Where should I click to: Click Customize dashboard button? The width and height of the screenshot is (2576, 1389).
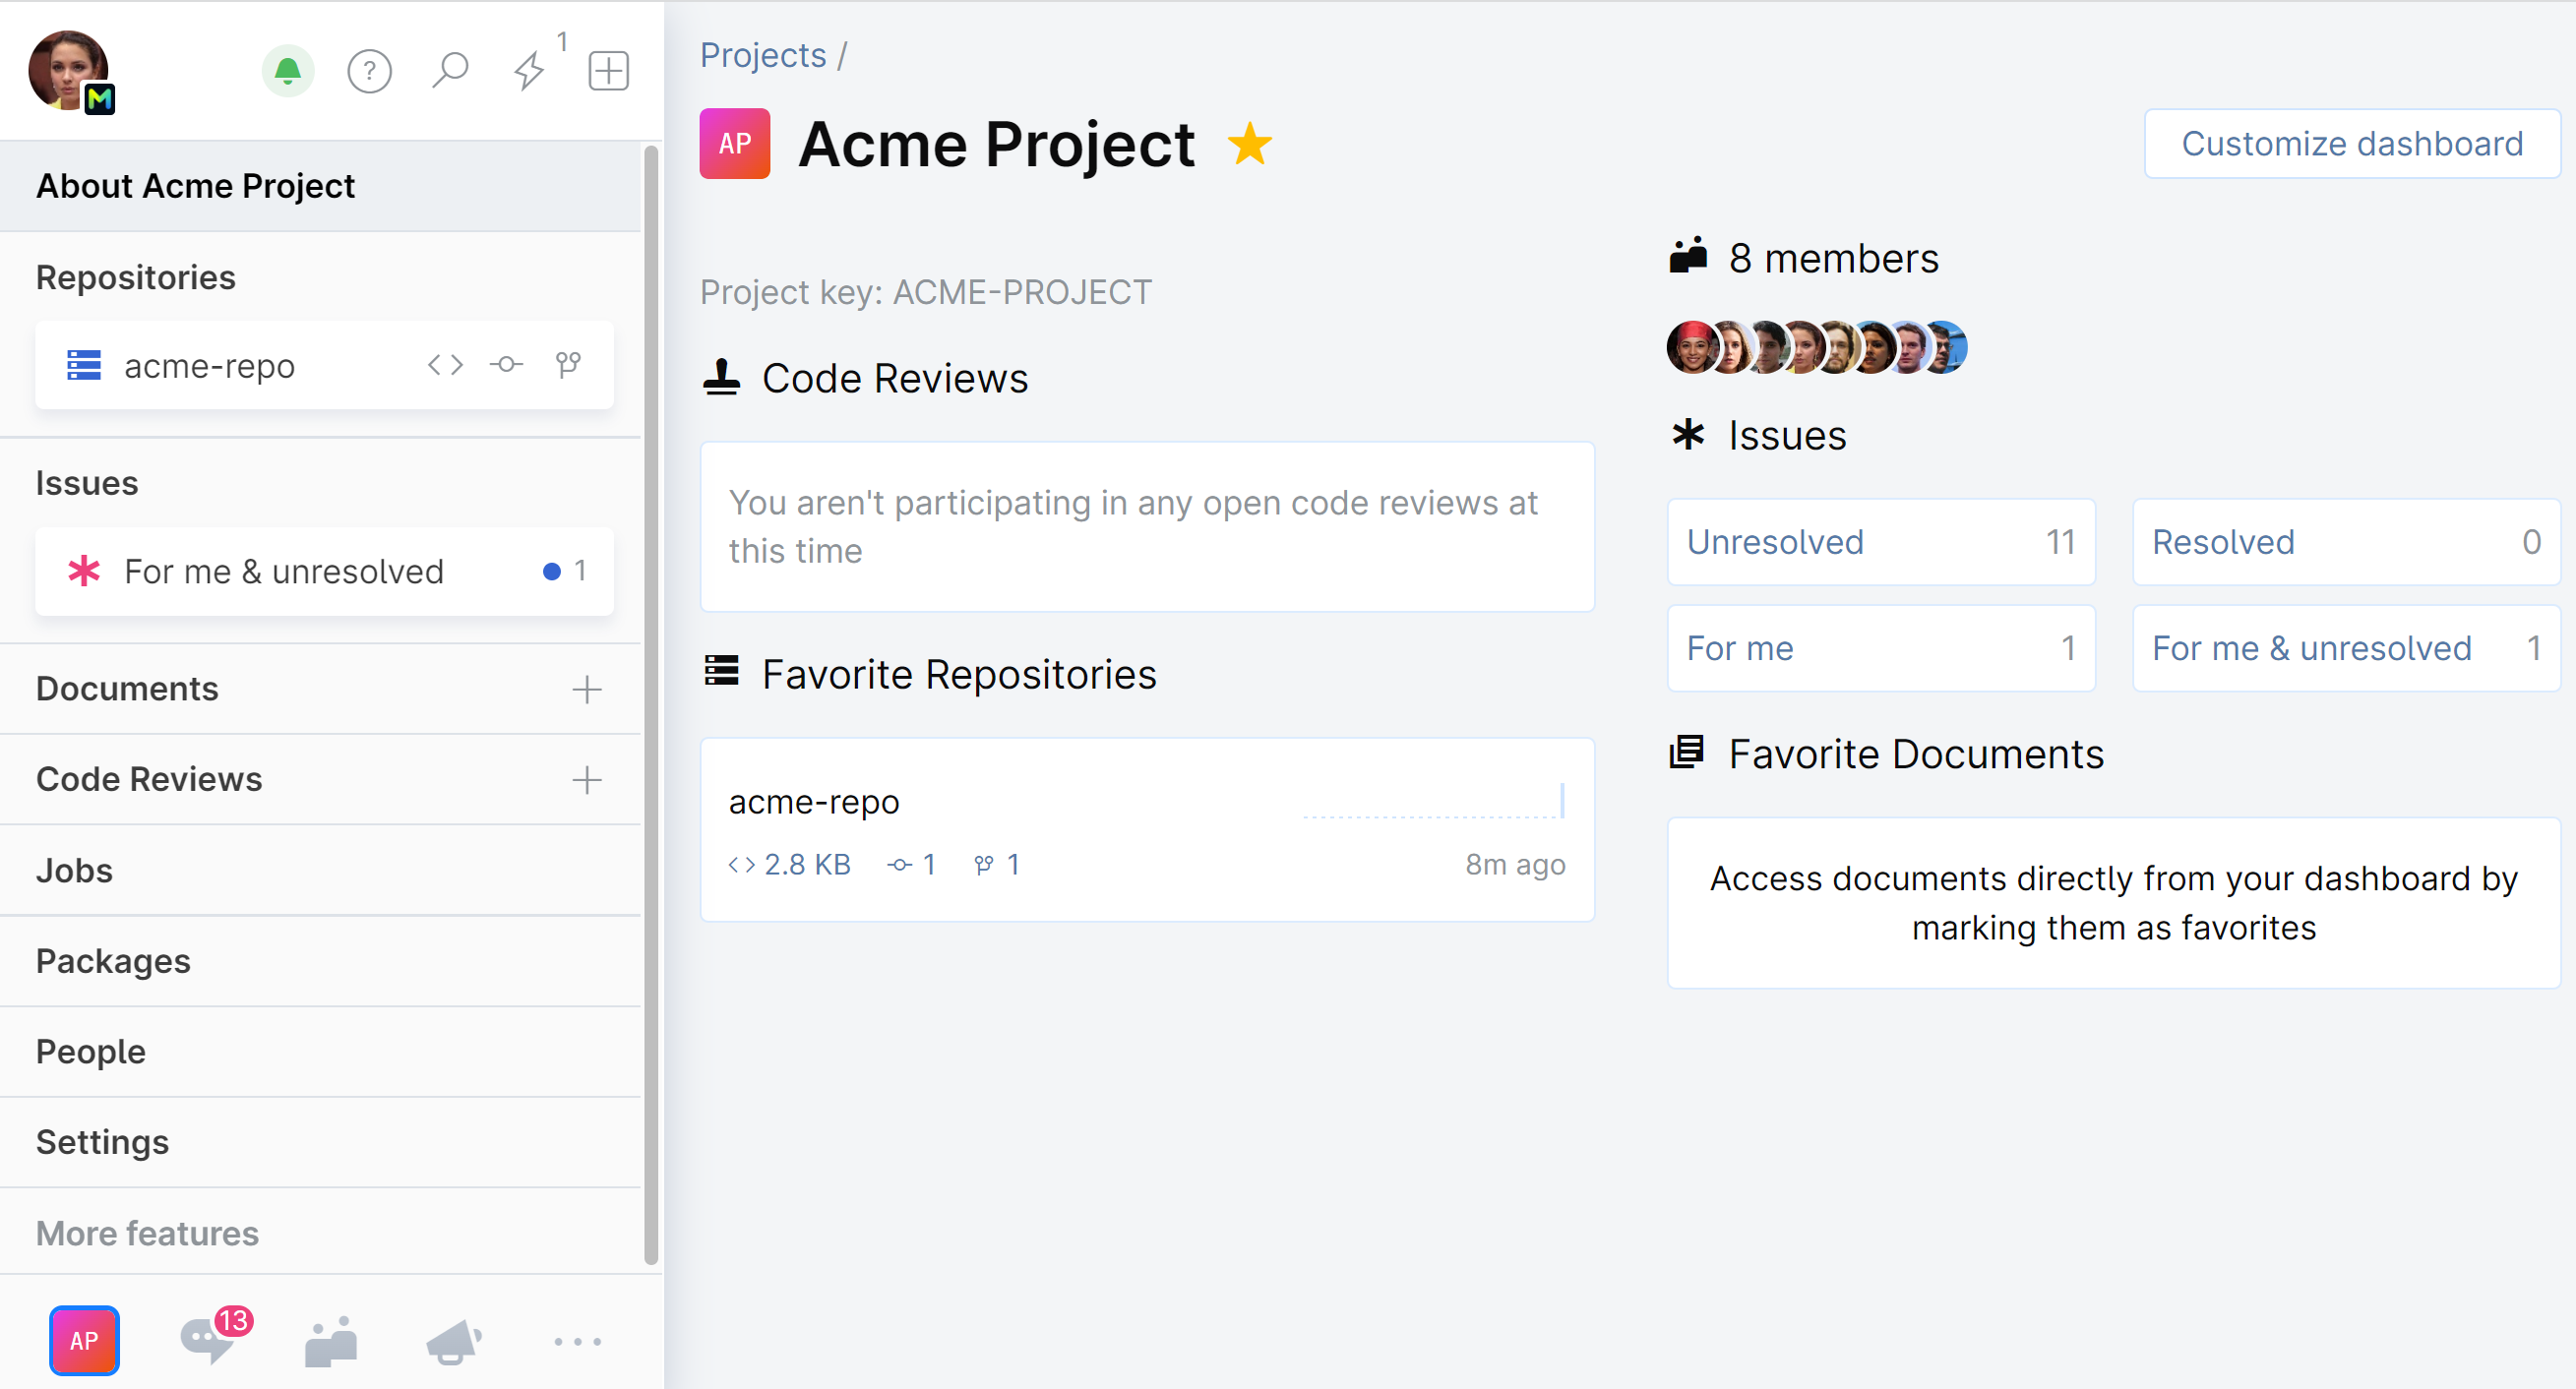2351,144
